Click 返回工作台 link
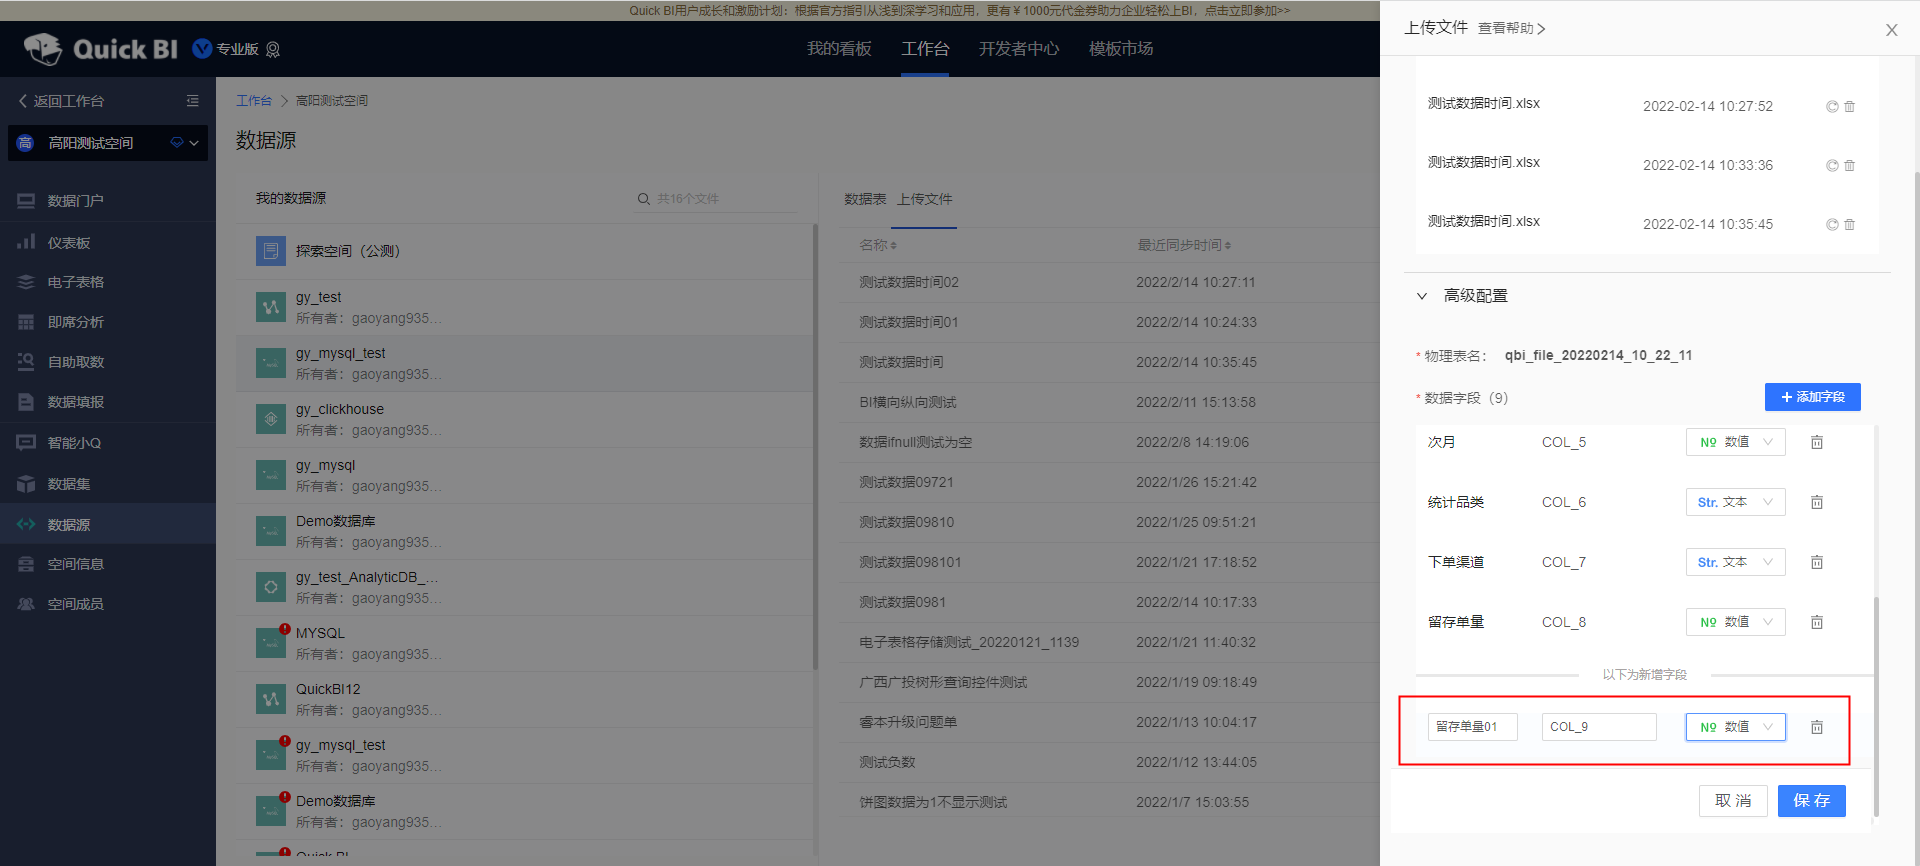1920x866 pixels. click(x=61, y=101)
